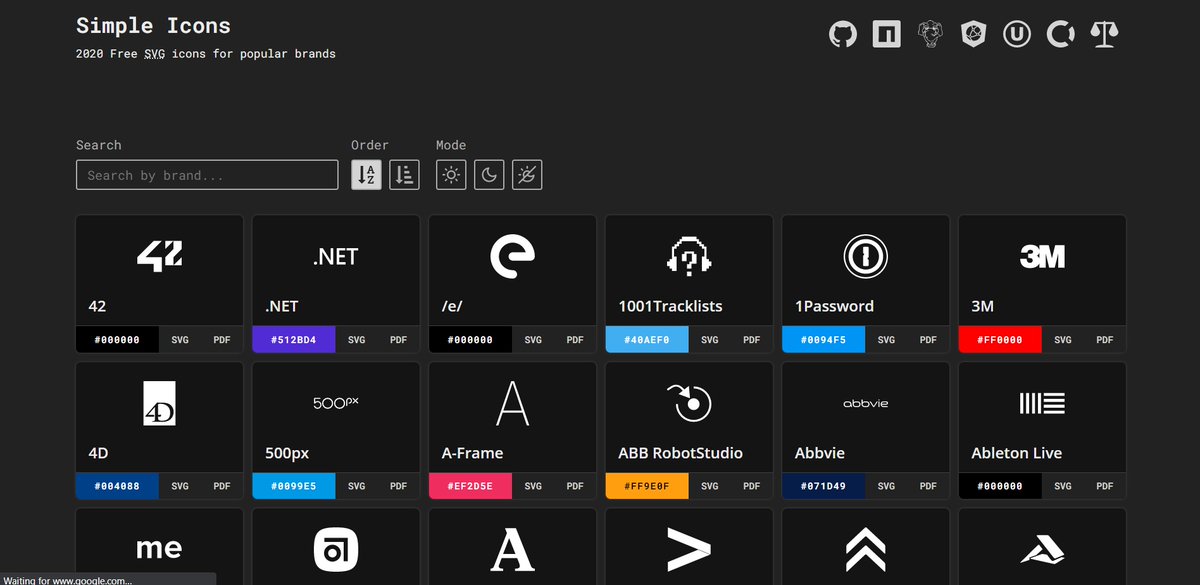The image size is (1200, 585).
Task: Download SVG for 1001Tracklists
Action: (710, 340)
